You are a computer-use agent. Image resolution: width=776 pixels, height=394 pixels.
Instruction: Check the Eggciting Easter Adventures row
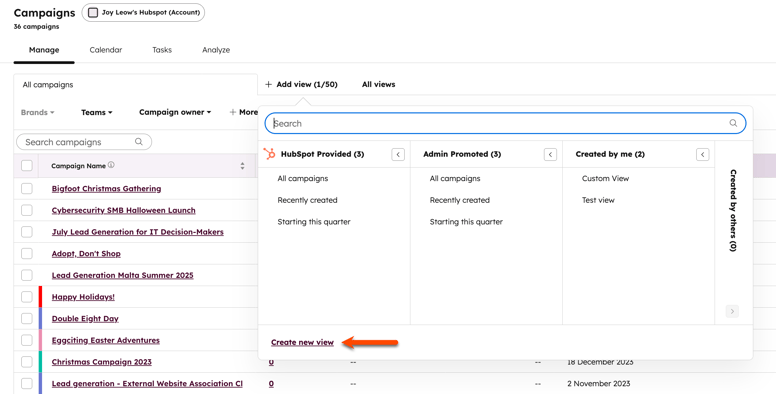click(27, 340)
